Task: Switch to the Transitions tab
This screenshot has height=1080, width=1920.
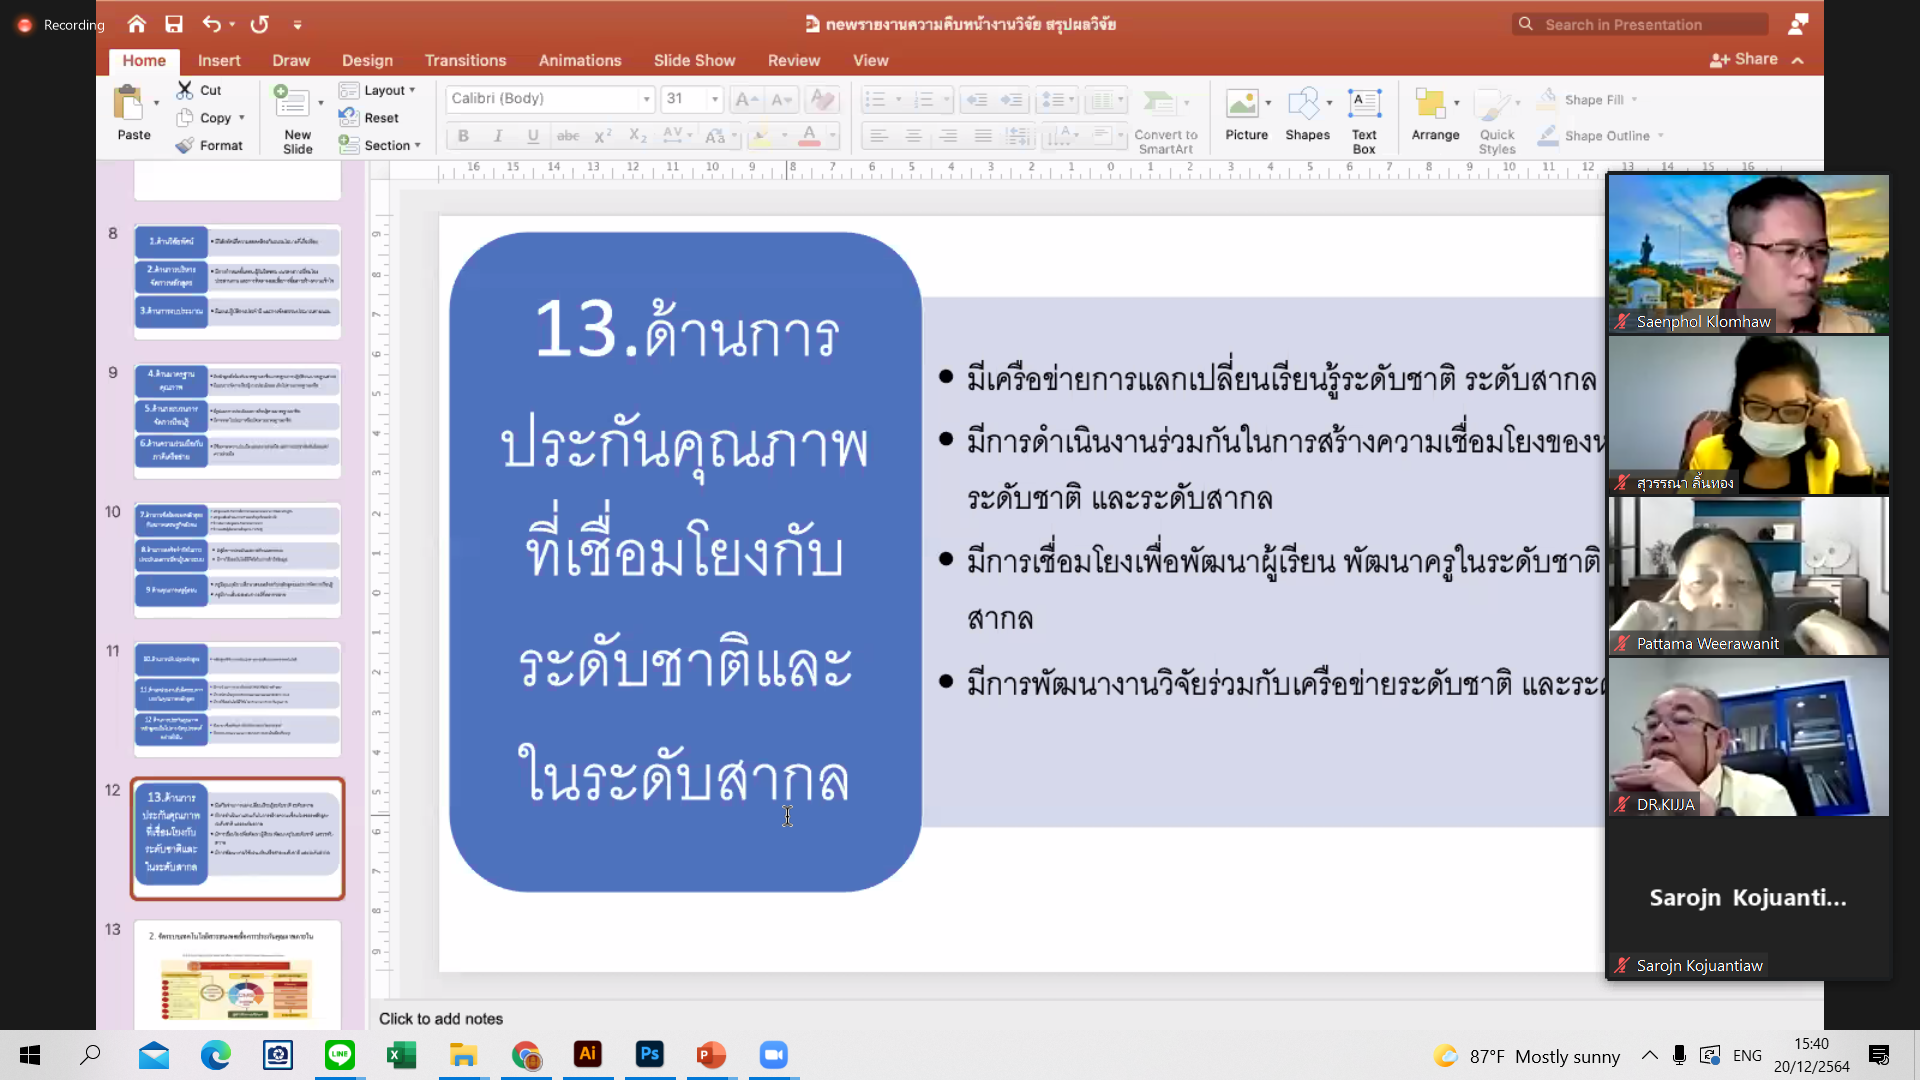Action: (x=465, y=60)
